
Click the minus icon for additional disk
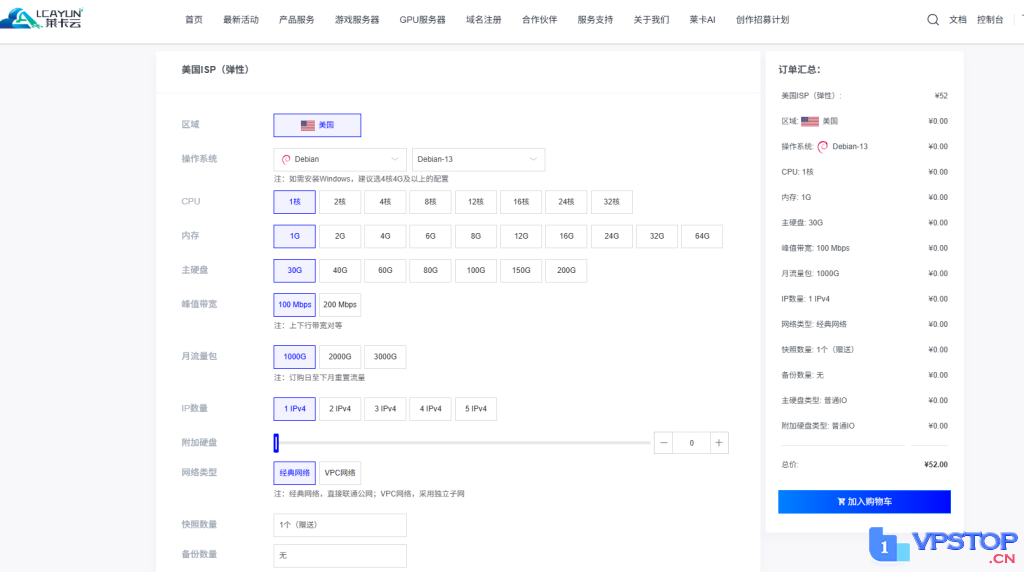(664, 443)
